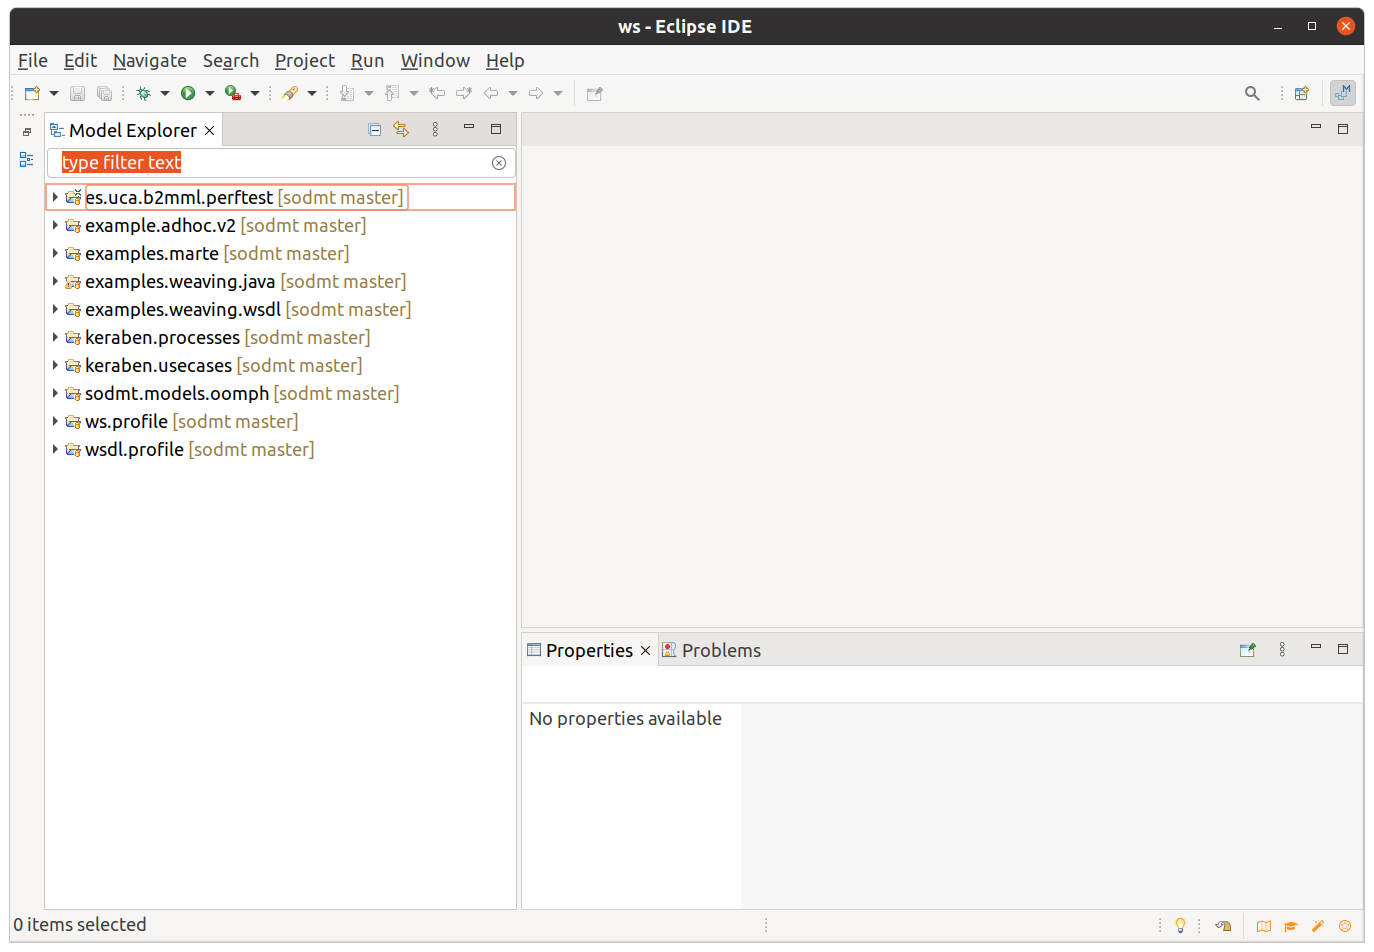
Task: Click the Save icon in toolbar
Action: point(77,93)
